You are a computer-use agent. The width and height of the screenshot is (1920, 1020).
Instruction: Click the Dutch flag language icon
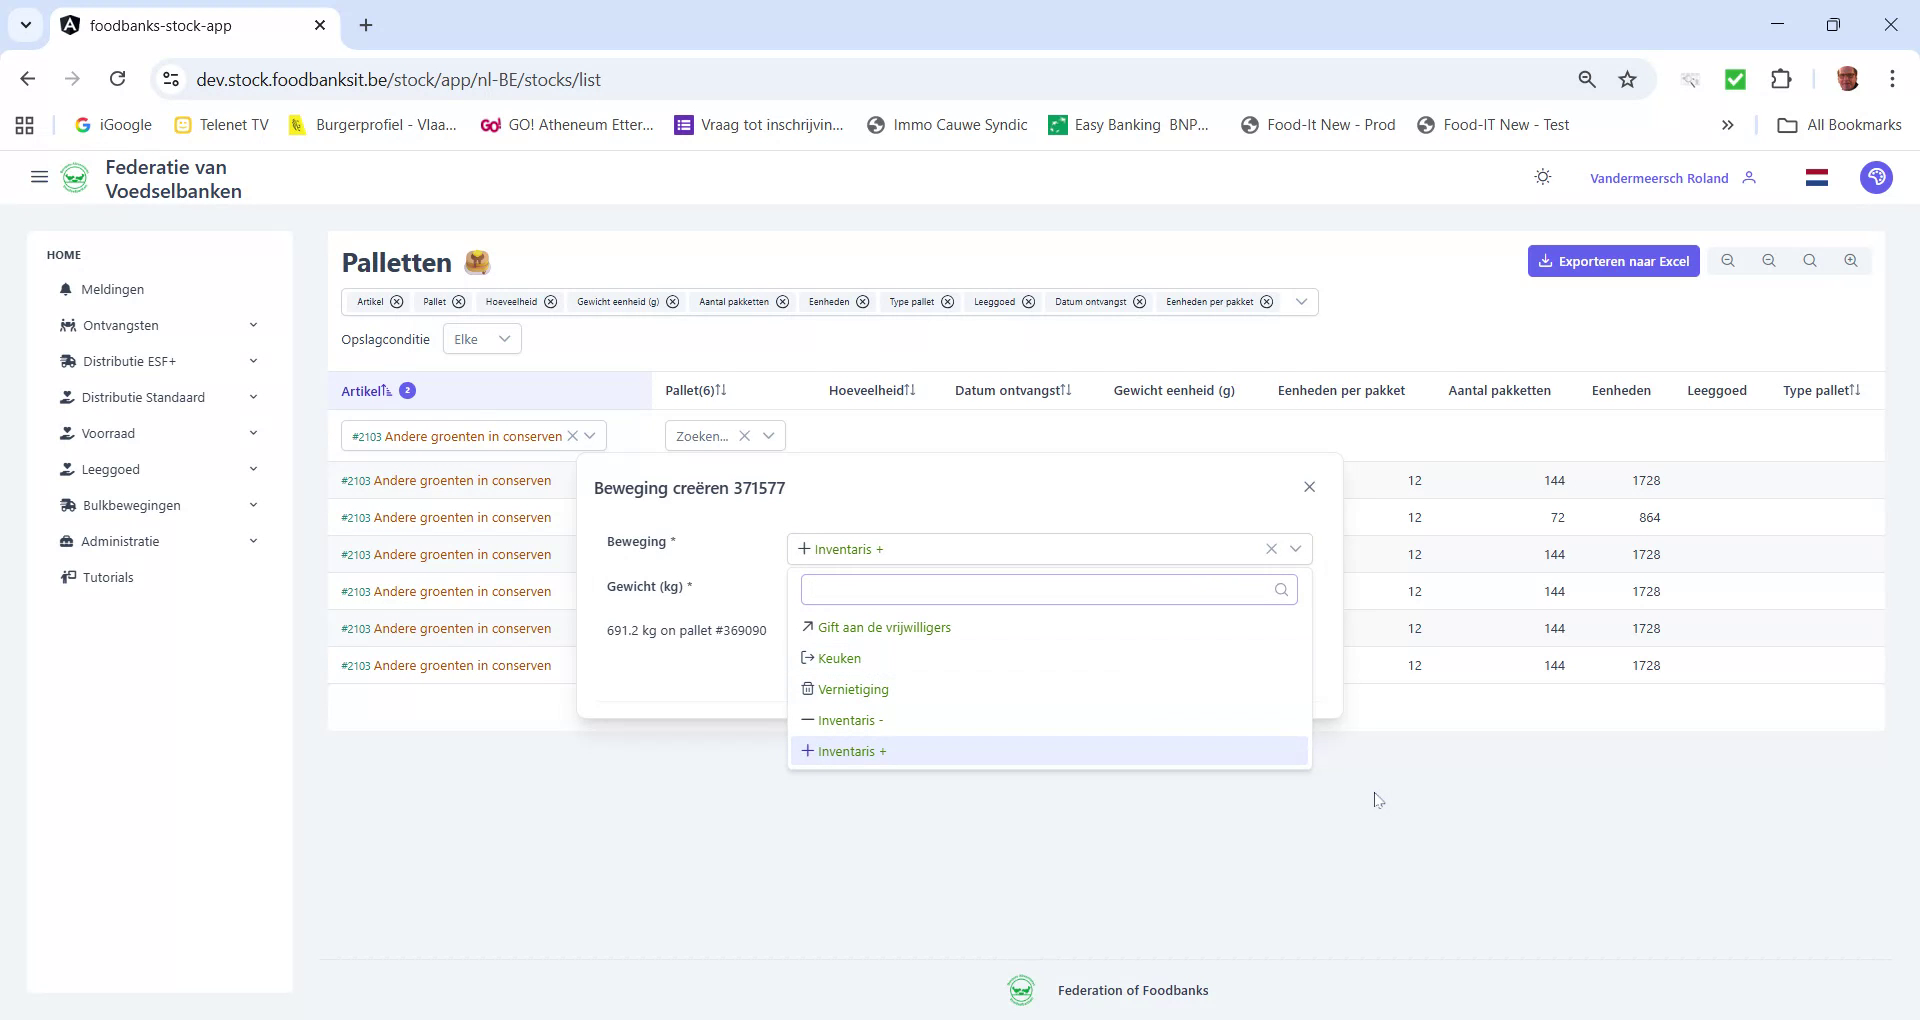1817,177
